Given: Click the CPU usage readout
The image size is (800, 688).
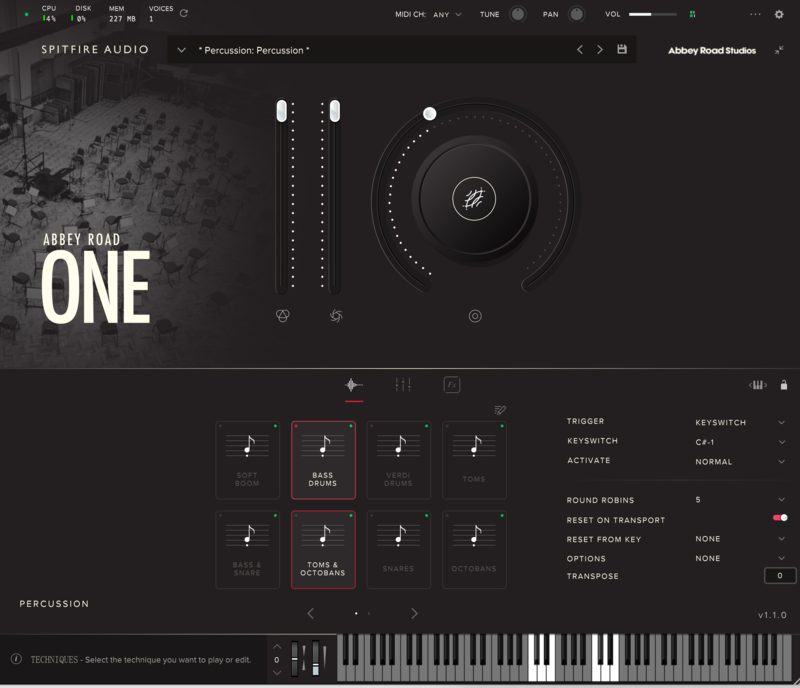Looking at the screenshot, I should pyautogui.click(x=49, y=14).
